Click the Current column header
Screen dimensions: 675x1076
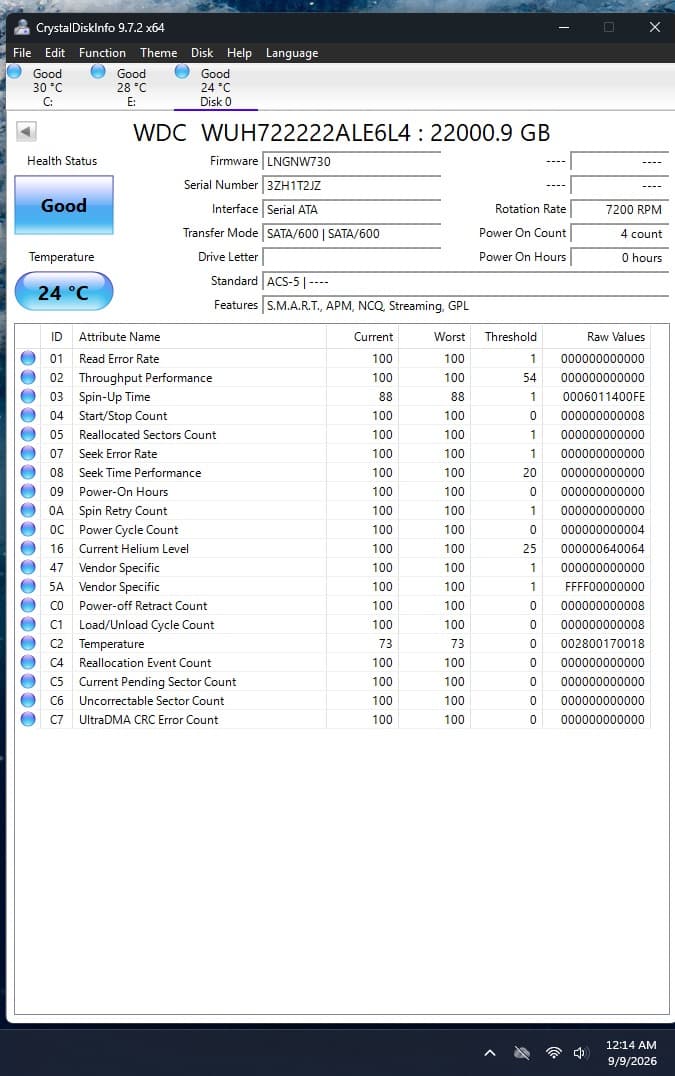(x=362, y=337)
